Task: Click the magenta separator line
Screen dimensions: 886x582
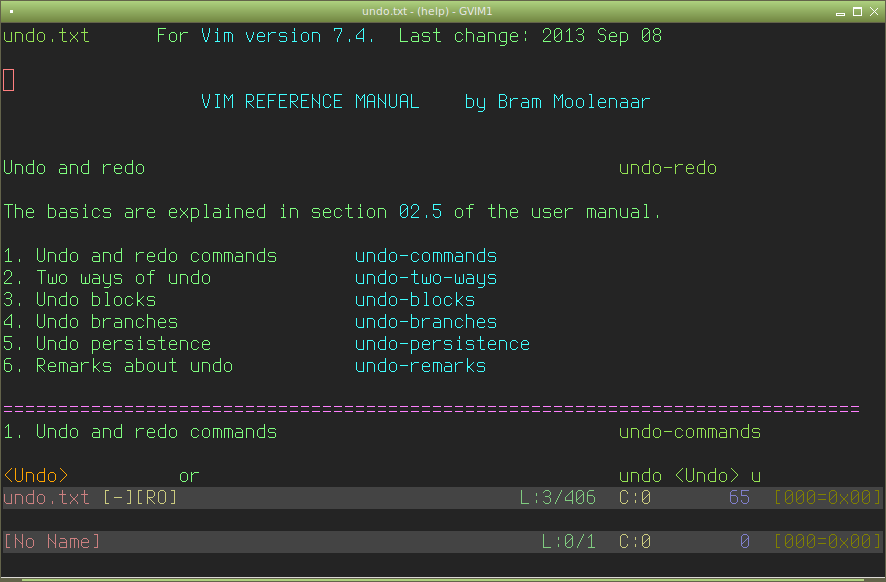Action: coord(430,409)
